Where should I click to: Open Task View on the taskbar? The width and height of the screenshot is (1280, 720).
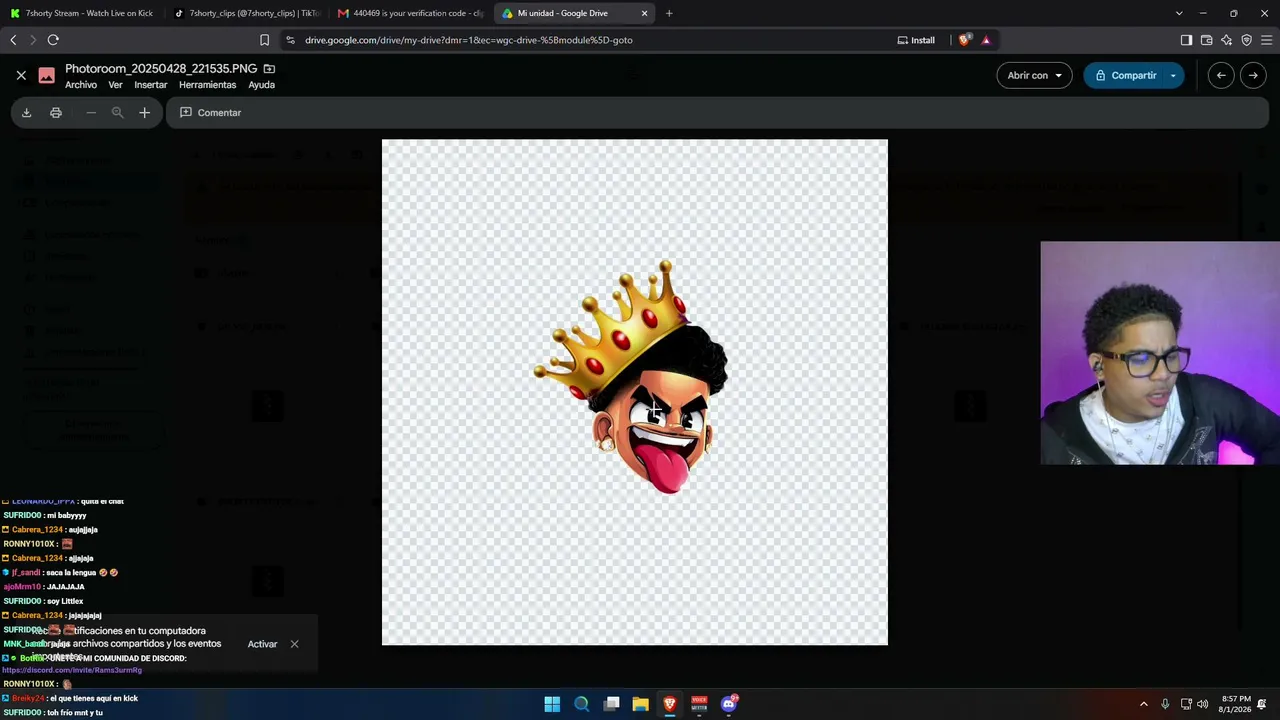coord(611,704)
